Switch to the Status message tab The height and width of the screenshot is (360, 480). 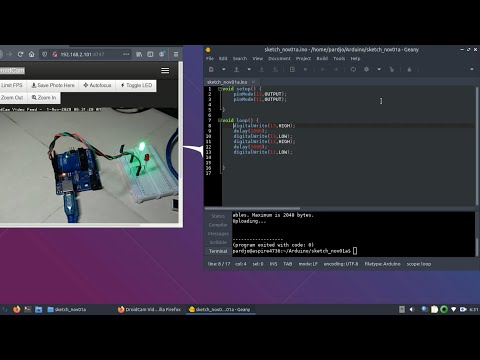tap(218, 216)
